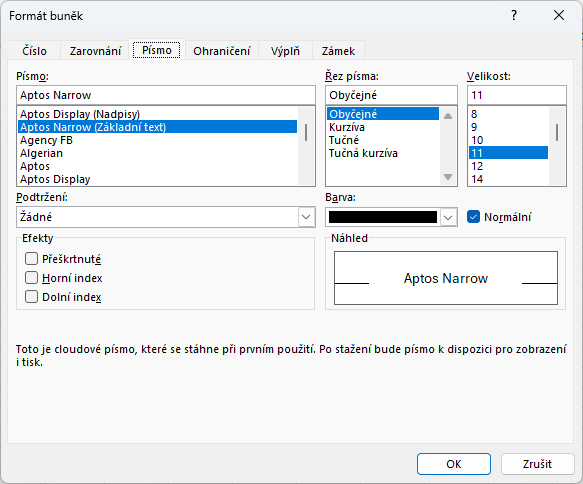Expand the Podtržení underline dropdown
The height and width of the screenshot is (484, 583).
click(306, 217)
